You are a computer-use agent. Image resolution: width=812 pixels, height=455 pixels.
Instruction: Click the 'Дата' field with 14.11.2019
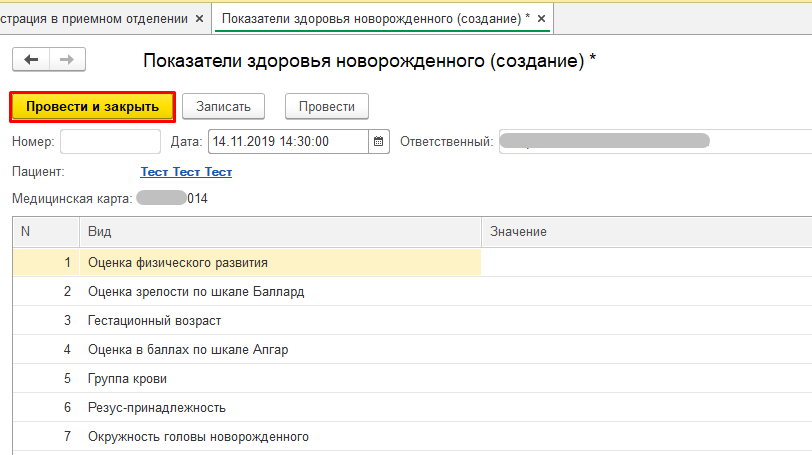287,142
